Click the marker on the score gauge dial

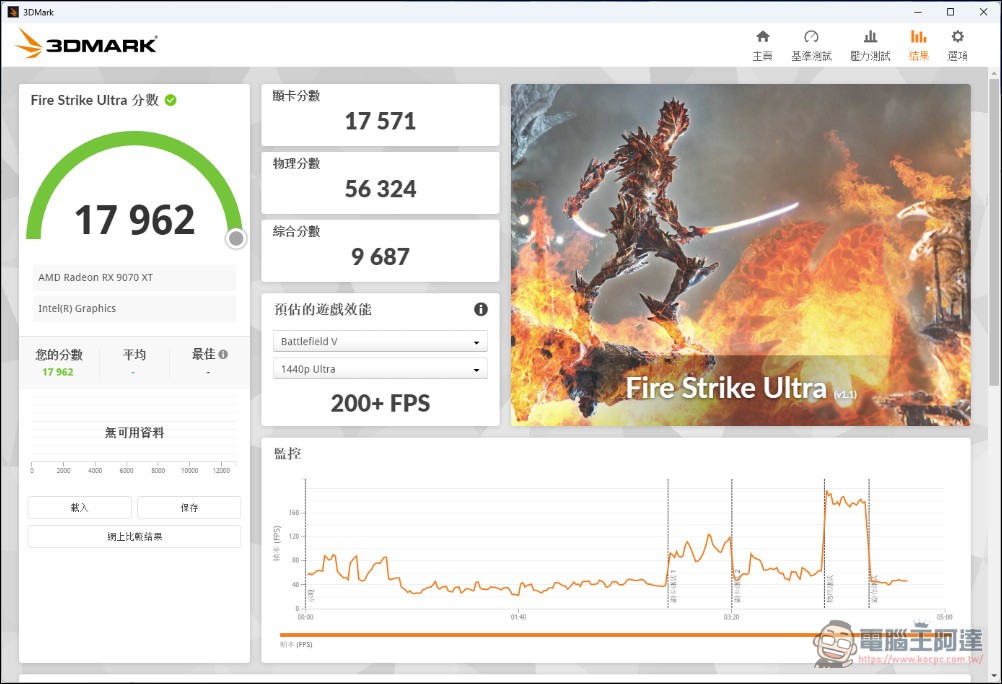236,239
